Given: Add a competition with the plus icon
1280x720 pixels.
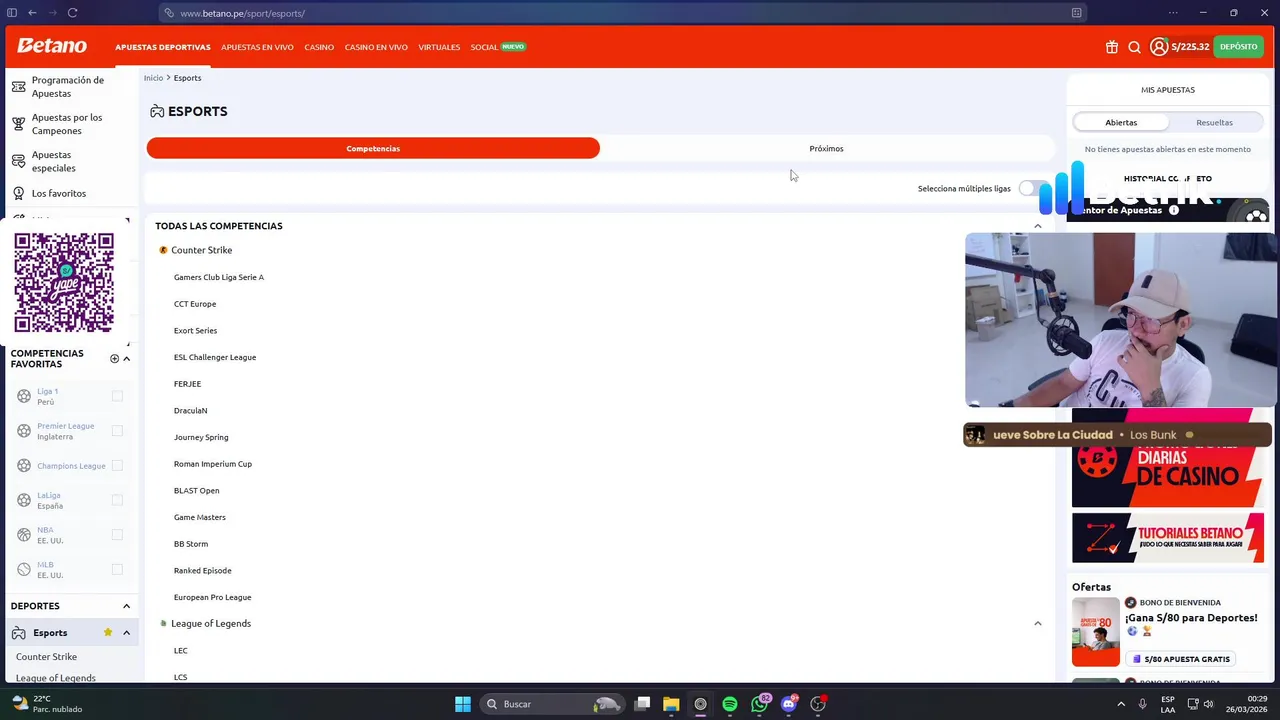Looking at the screenshot, I should 114,358.
